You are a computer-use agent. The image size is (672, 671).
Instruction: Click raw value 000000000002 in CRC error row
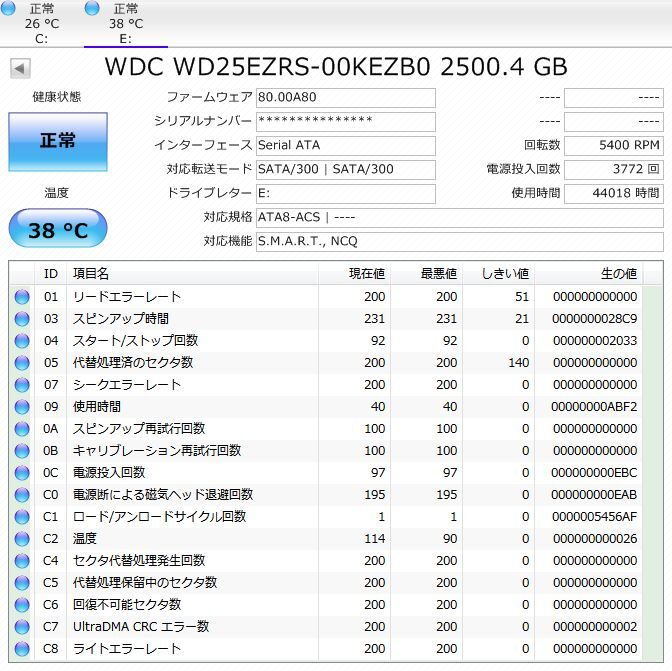[595, 627]
